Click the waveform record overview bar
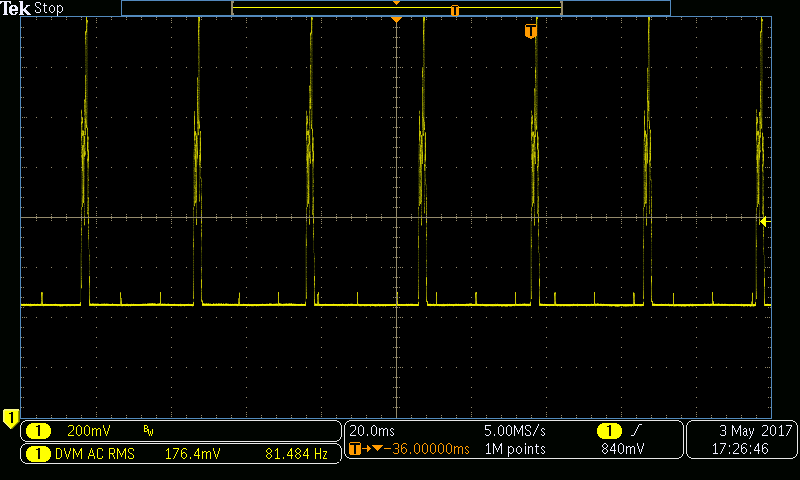 [396, 8]
